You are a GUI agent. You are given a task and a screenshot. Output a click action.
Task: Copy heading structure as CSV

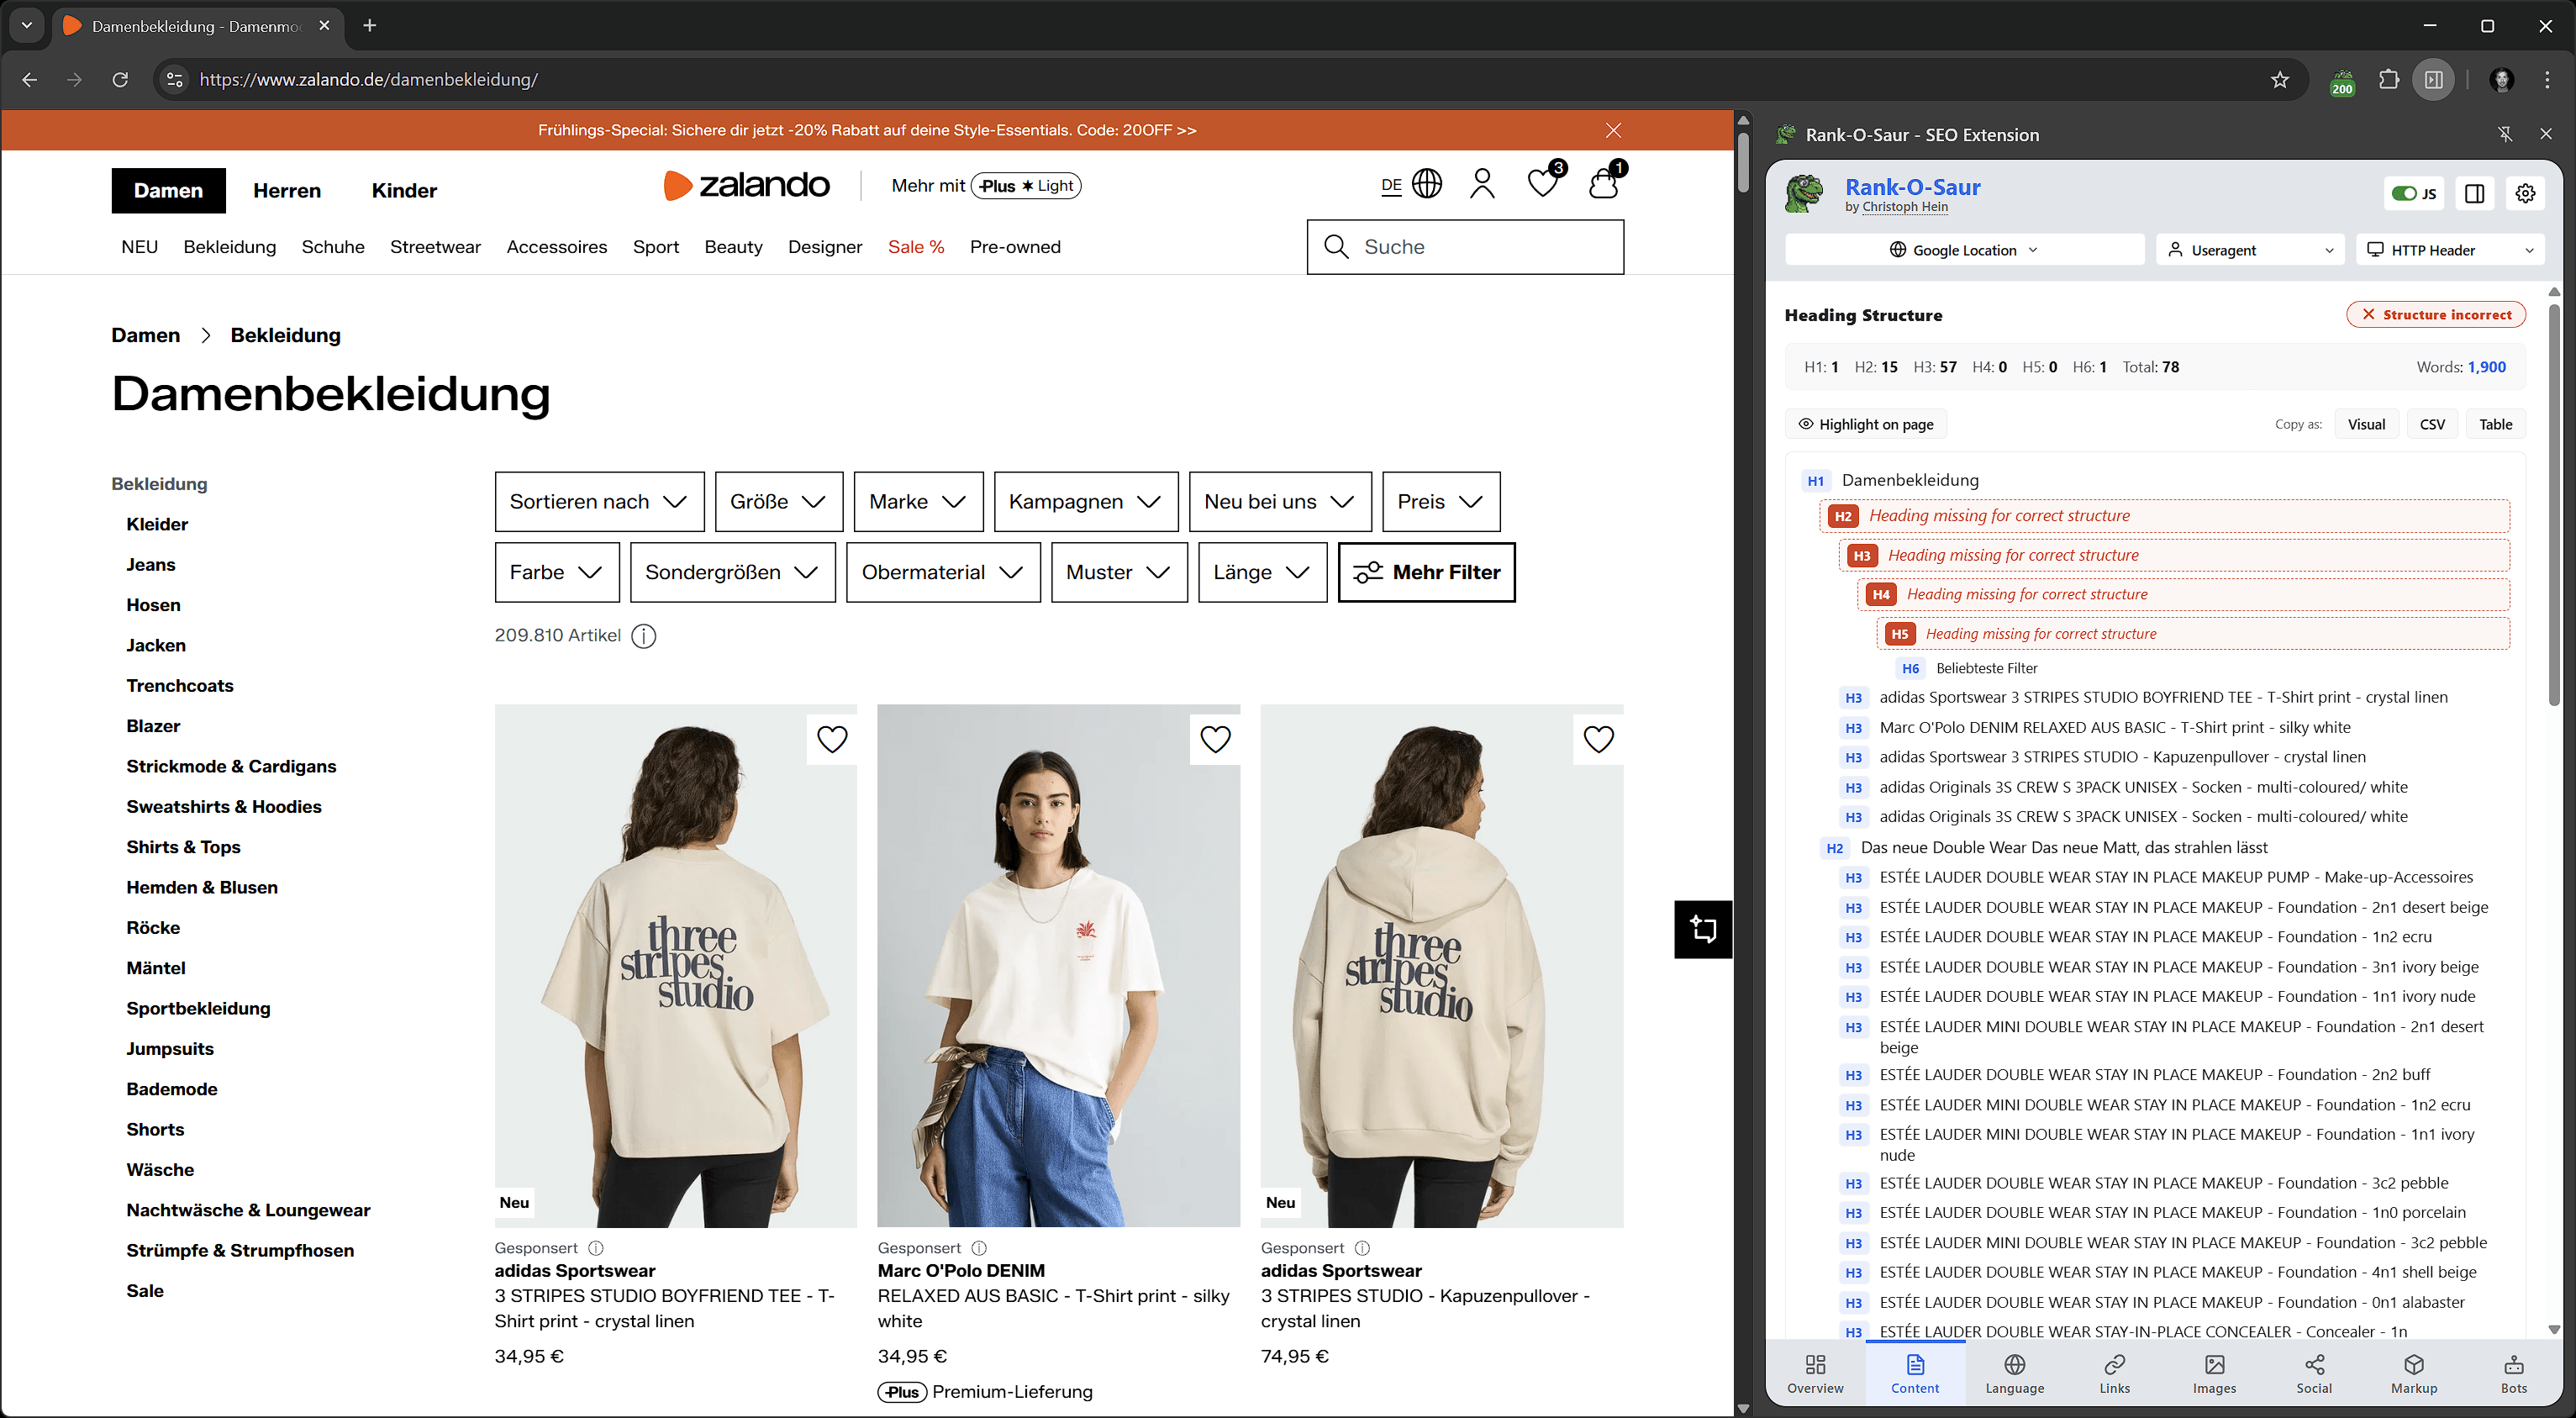2431,424
